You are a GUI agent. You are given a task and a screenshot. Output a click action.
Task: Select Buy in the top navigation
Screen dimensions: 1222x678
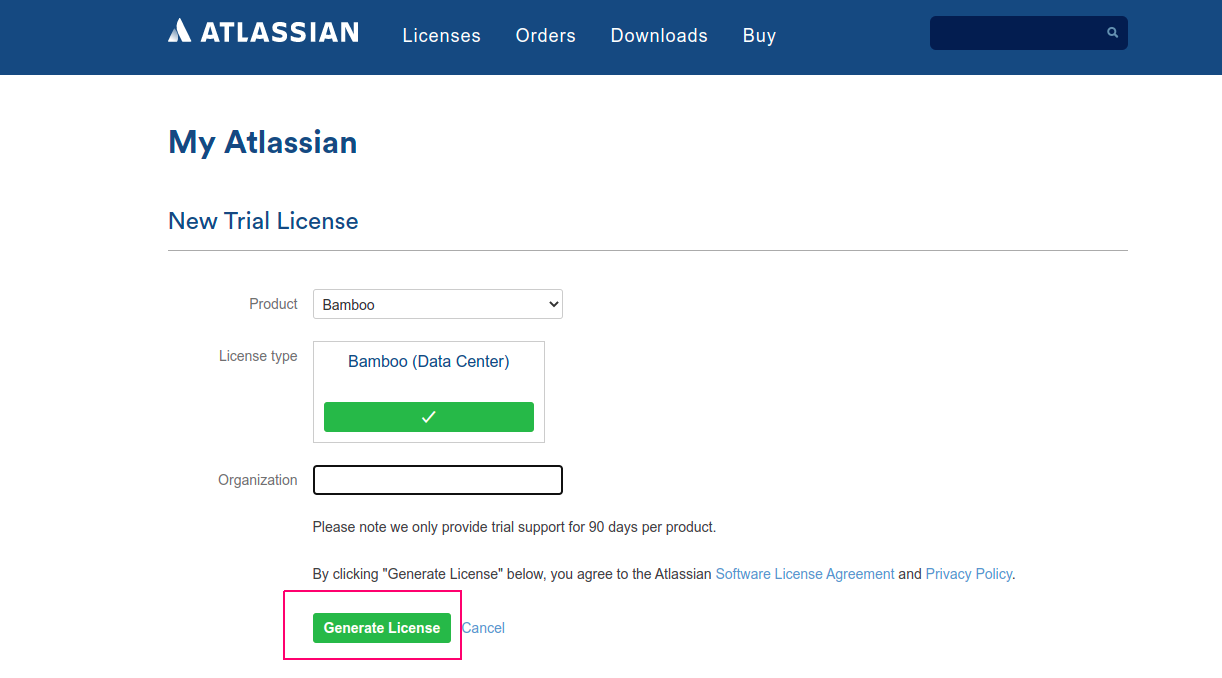(x=759, y=36)
